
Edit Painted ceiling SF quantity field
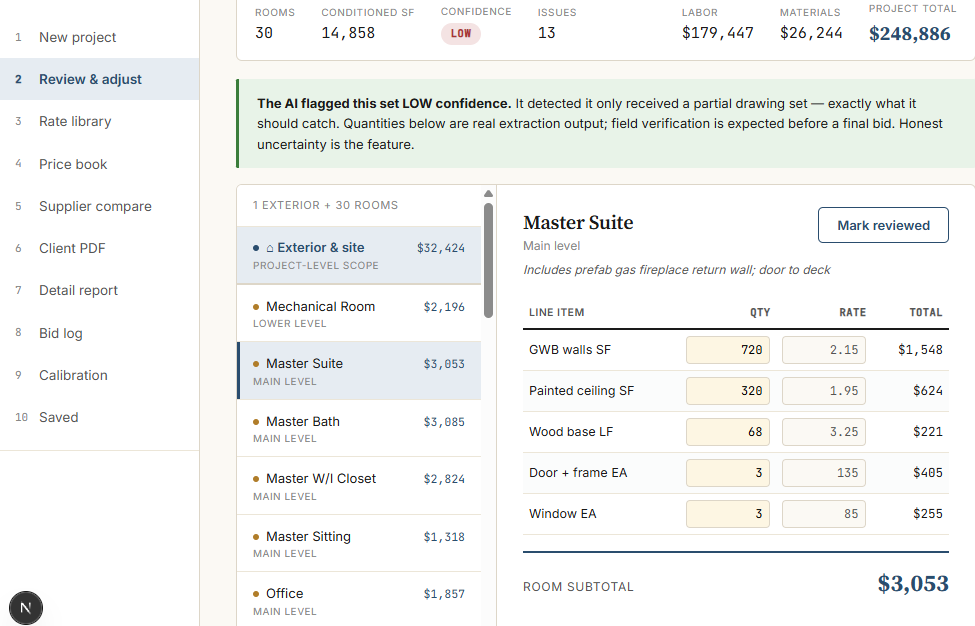click(x=728, y=391)
